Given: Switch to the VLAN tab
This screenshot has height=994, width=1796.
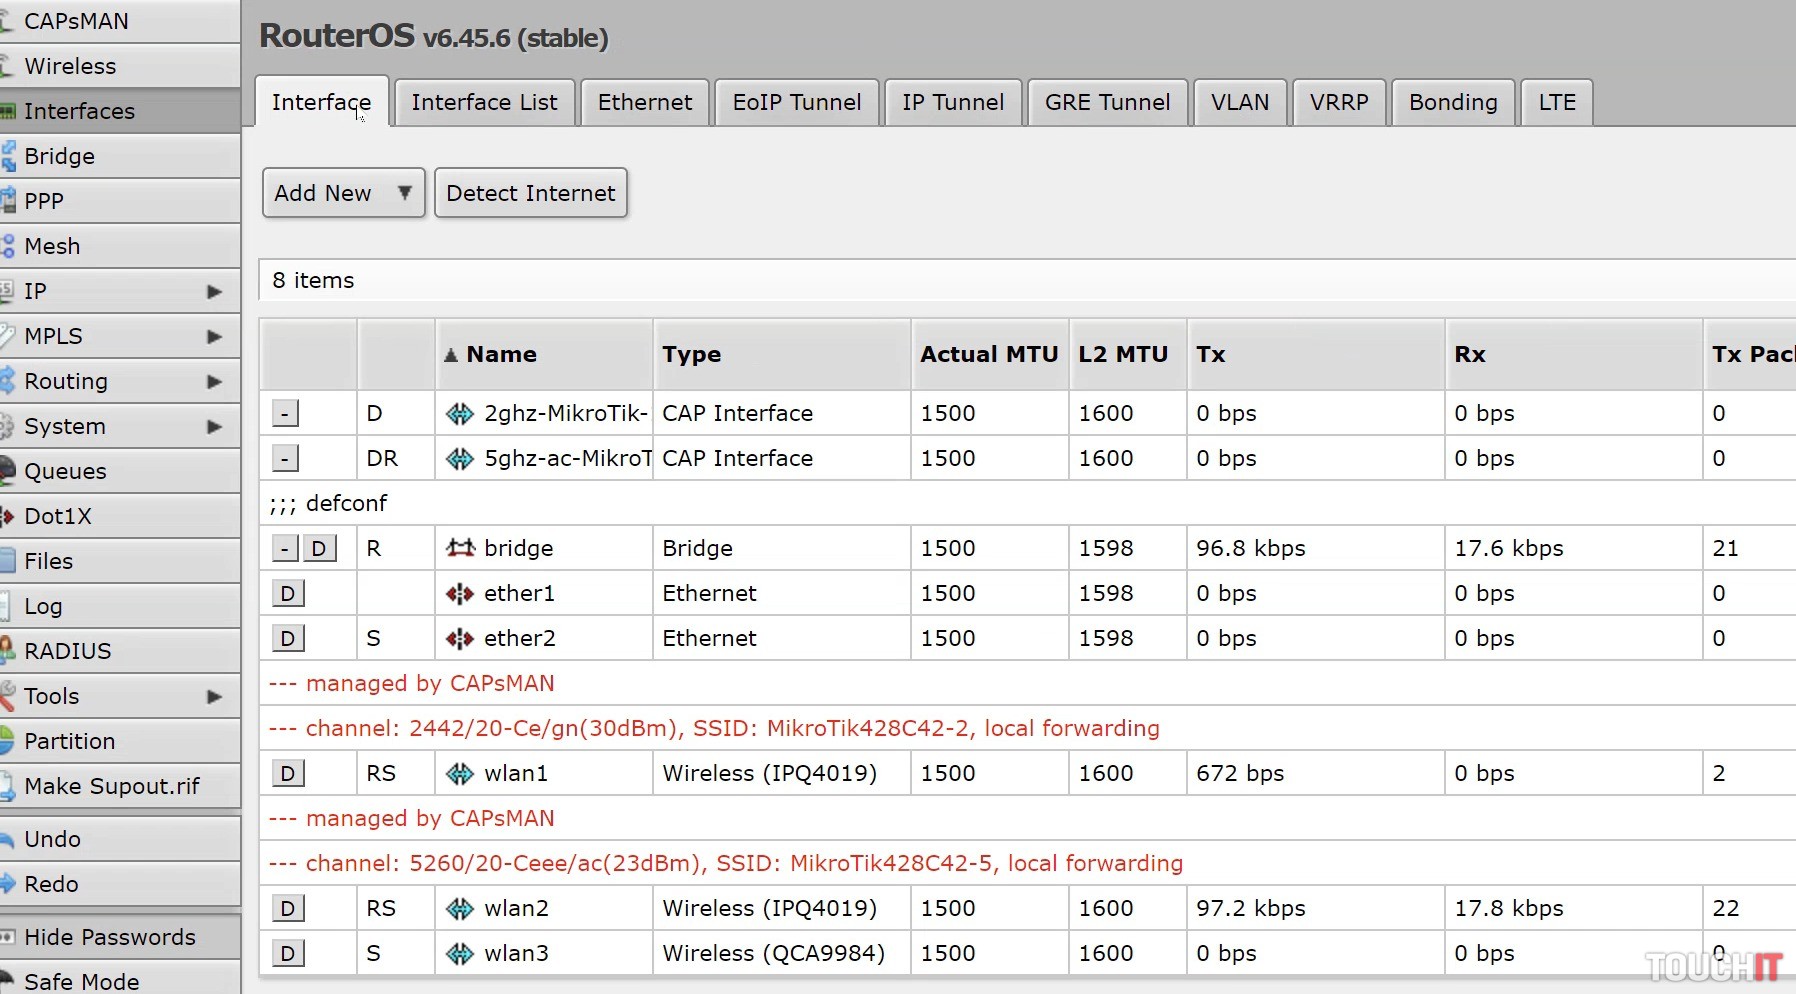Looking at the screenshot, I should click(x=1239, y=102).
